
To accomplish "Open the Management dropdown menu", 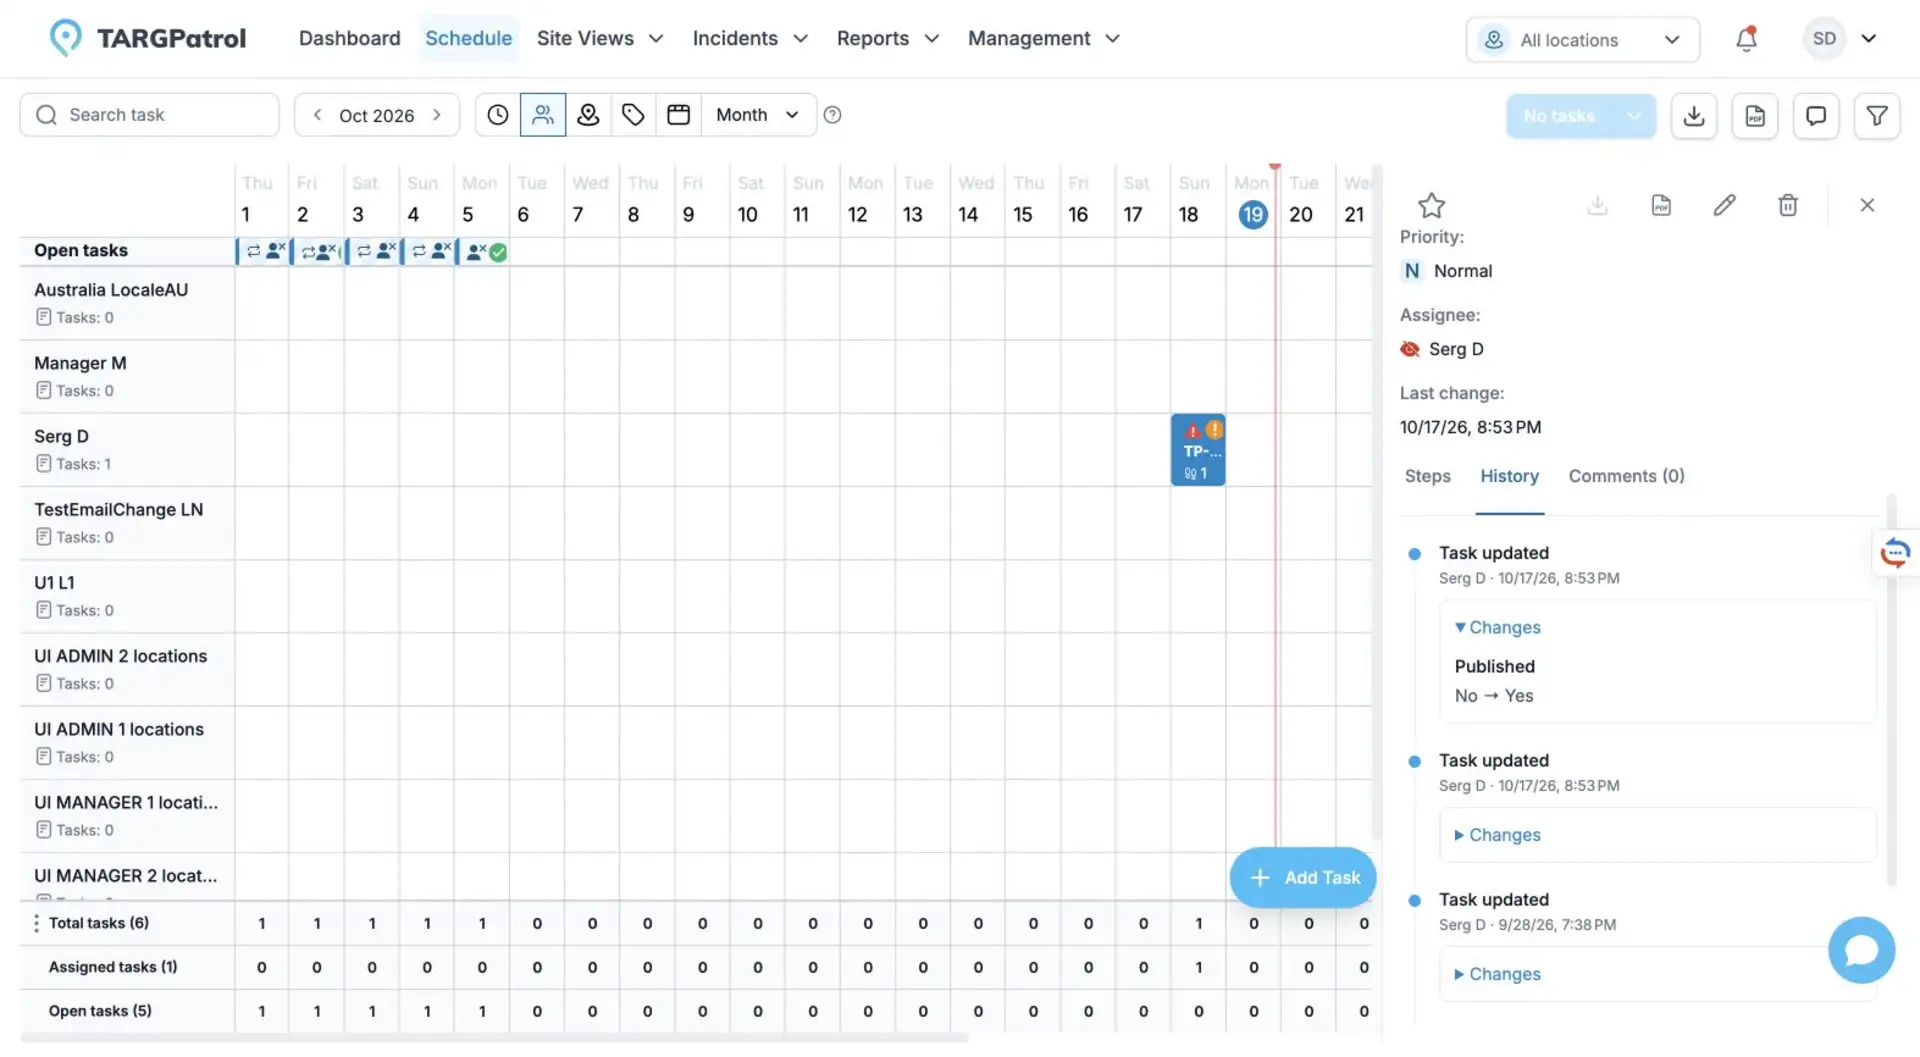I will [x=1044, y=38].
